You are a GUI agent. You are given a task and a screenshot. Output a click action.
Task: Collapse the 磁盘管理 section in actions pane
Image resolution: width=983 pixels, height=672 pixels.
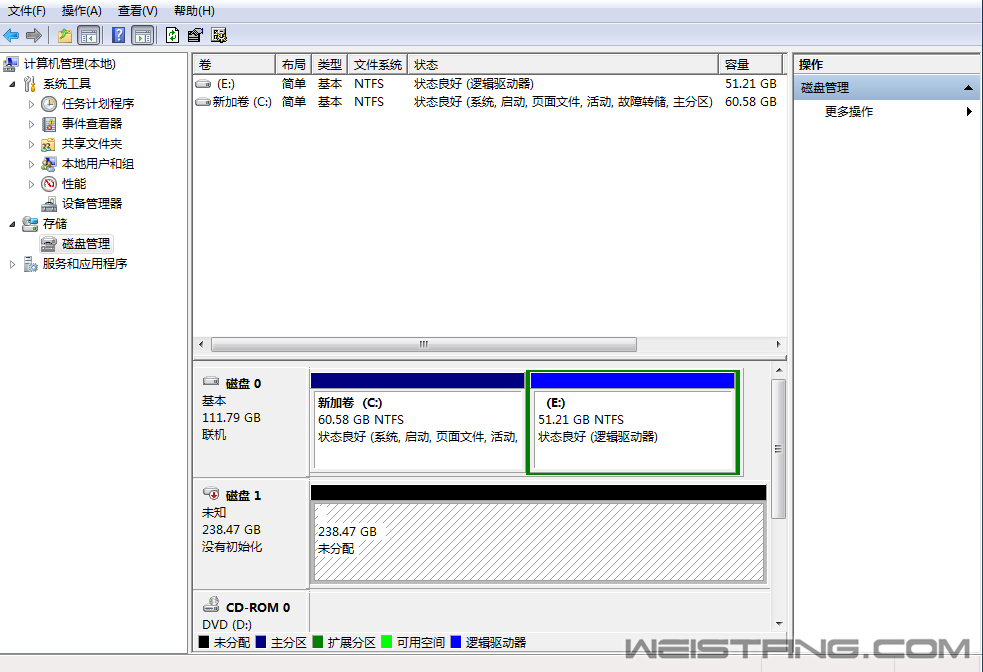coord(967,88)
